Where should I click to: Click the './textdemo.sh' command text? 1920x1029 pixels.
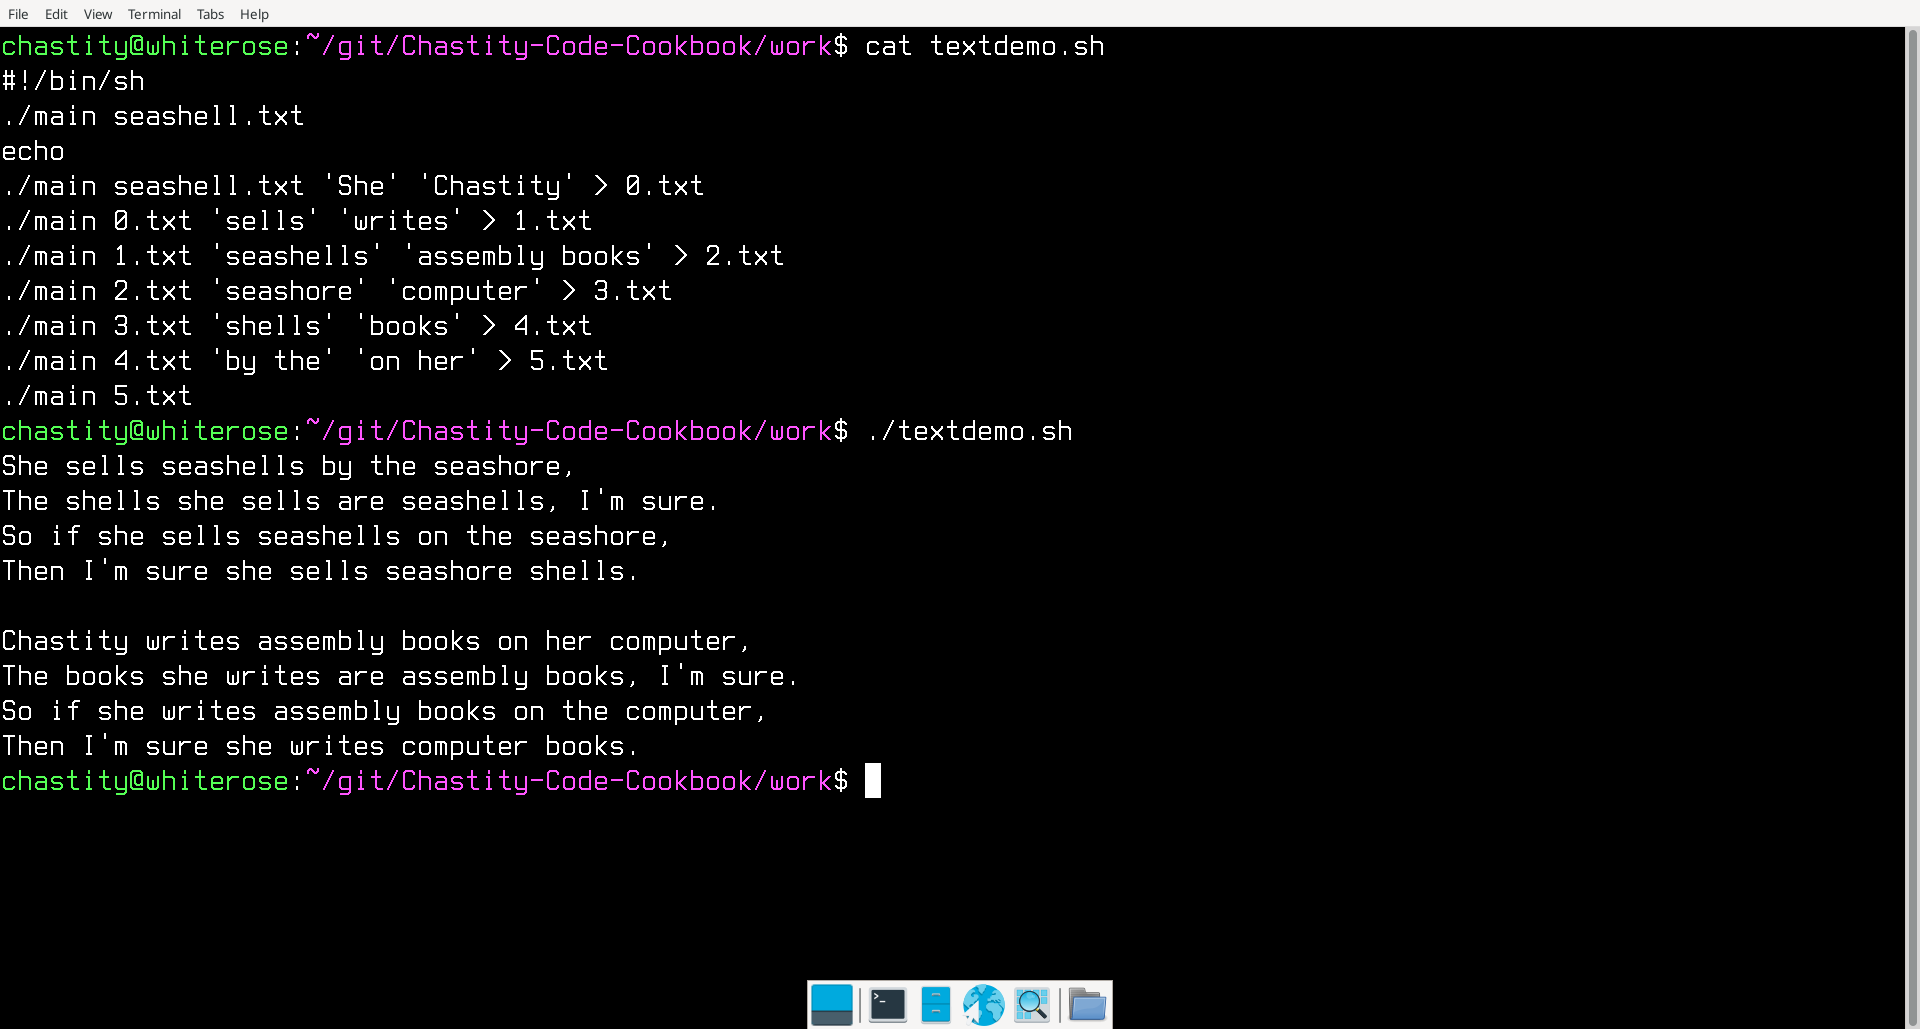[x=969, y=431]
